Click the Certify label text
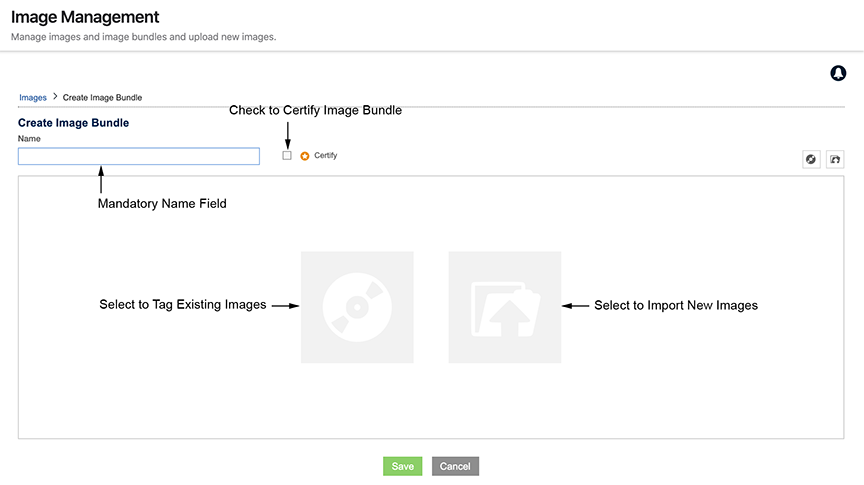Viewport: 864px width, 485px height. pos(326,155)
